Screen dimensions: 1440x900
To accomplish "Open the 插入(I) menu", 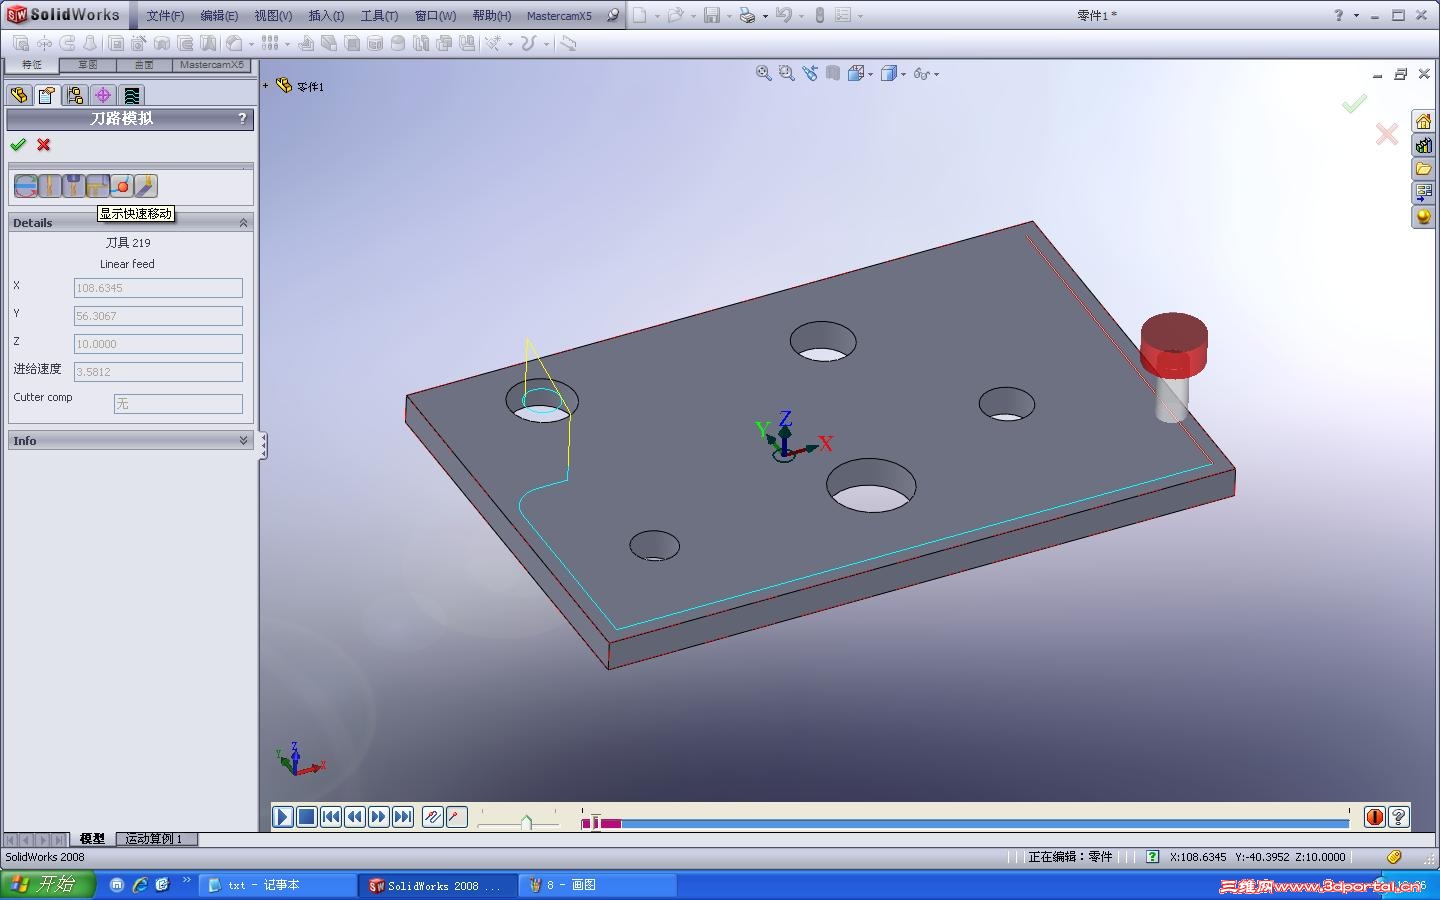I will [326, 16].
